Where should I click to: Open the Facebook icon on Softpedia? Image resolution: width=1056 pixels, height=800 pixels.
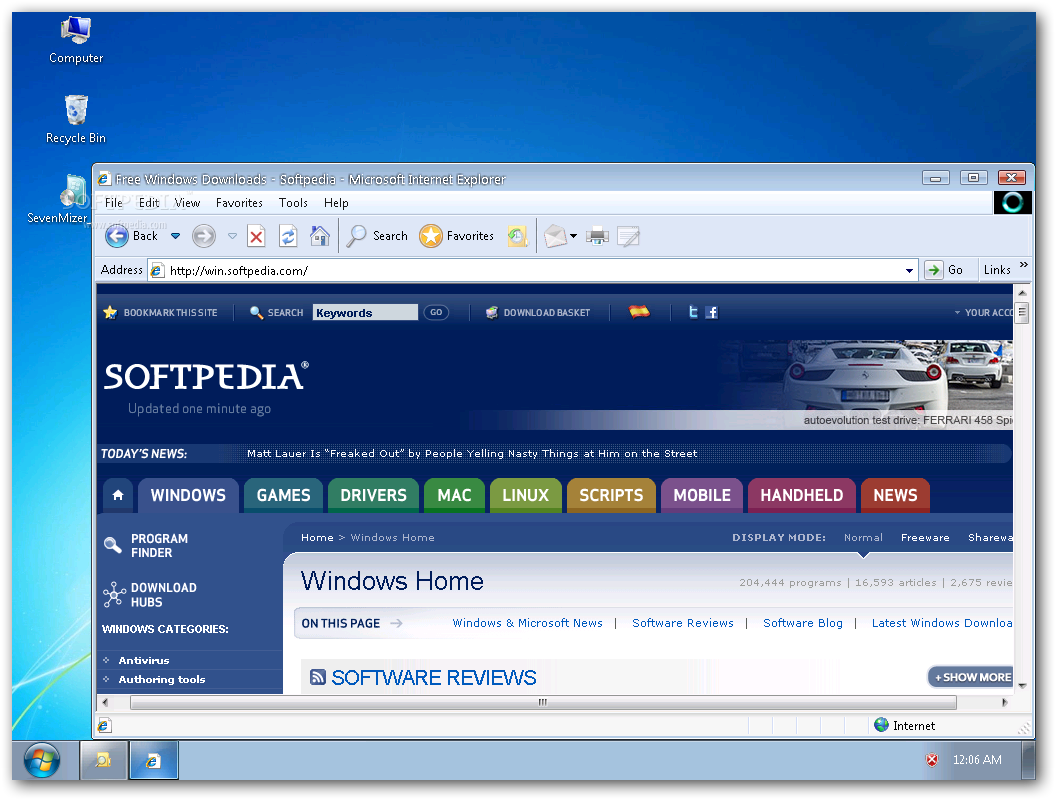pos(712,312)
